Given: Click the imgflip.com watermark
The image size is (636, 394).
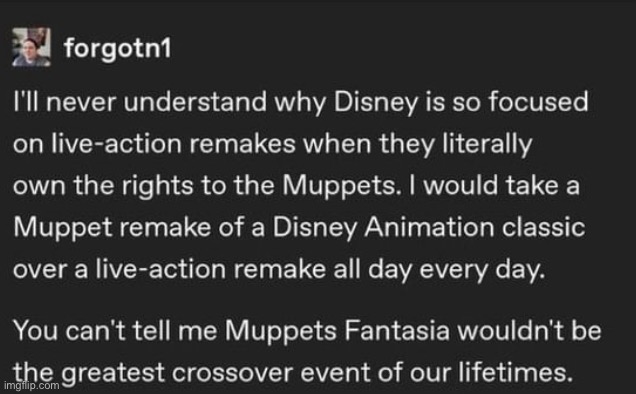Looking at the screenshot, I should coord(32,385).
